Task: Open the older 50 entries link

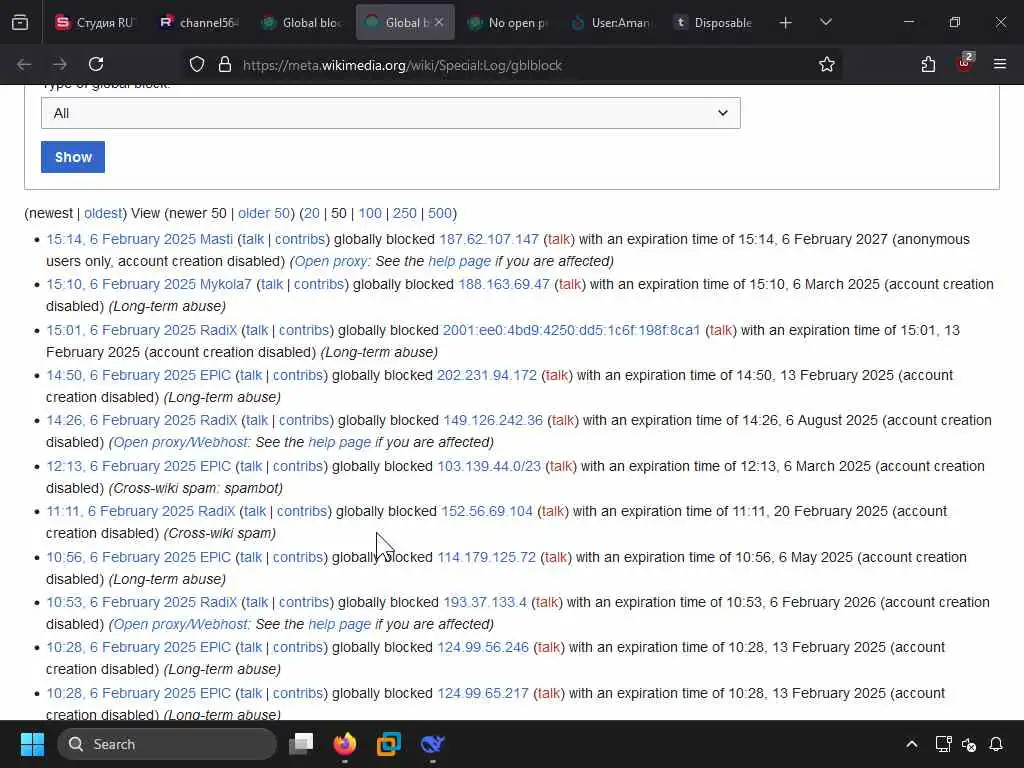Action: [264, 214]
